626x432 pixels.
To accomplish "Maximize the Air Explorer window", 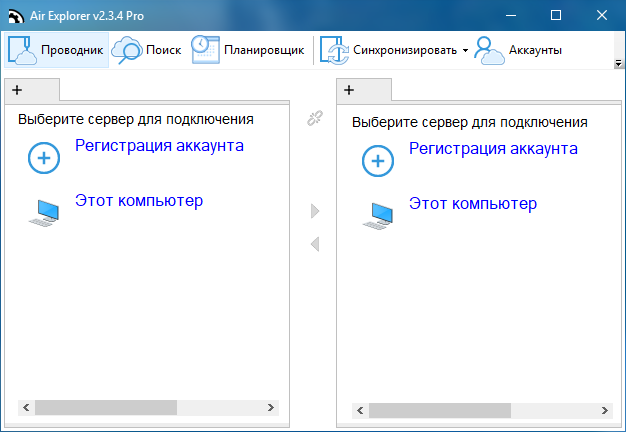I will pos(556,16).
